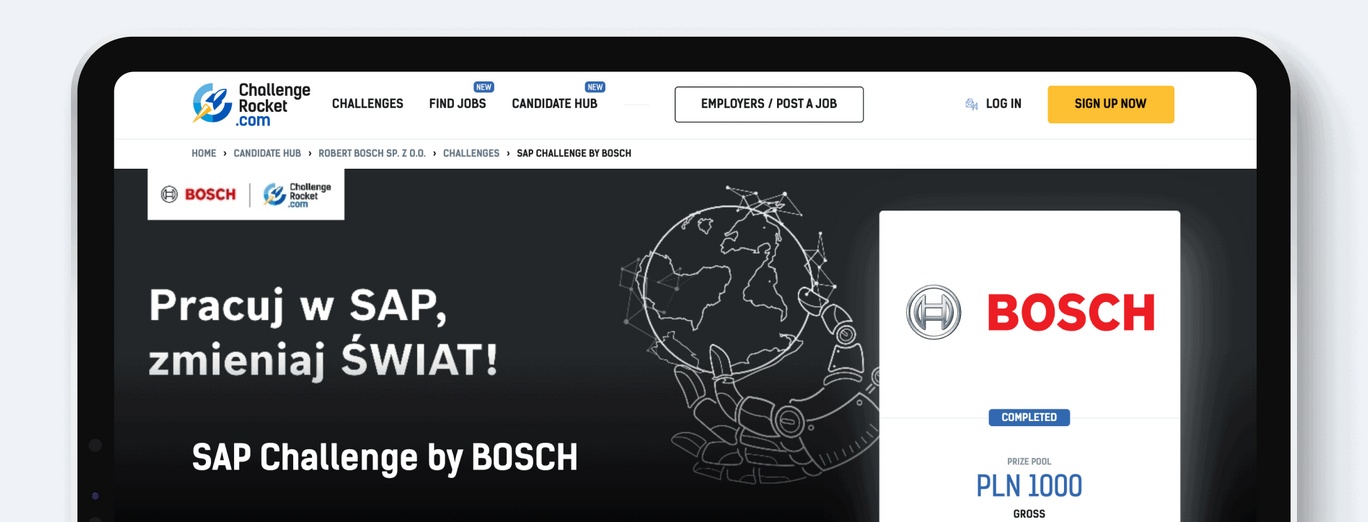Click the language icon beside Log In

click(x=971, y=104)
